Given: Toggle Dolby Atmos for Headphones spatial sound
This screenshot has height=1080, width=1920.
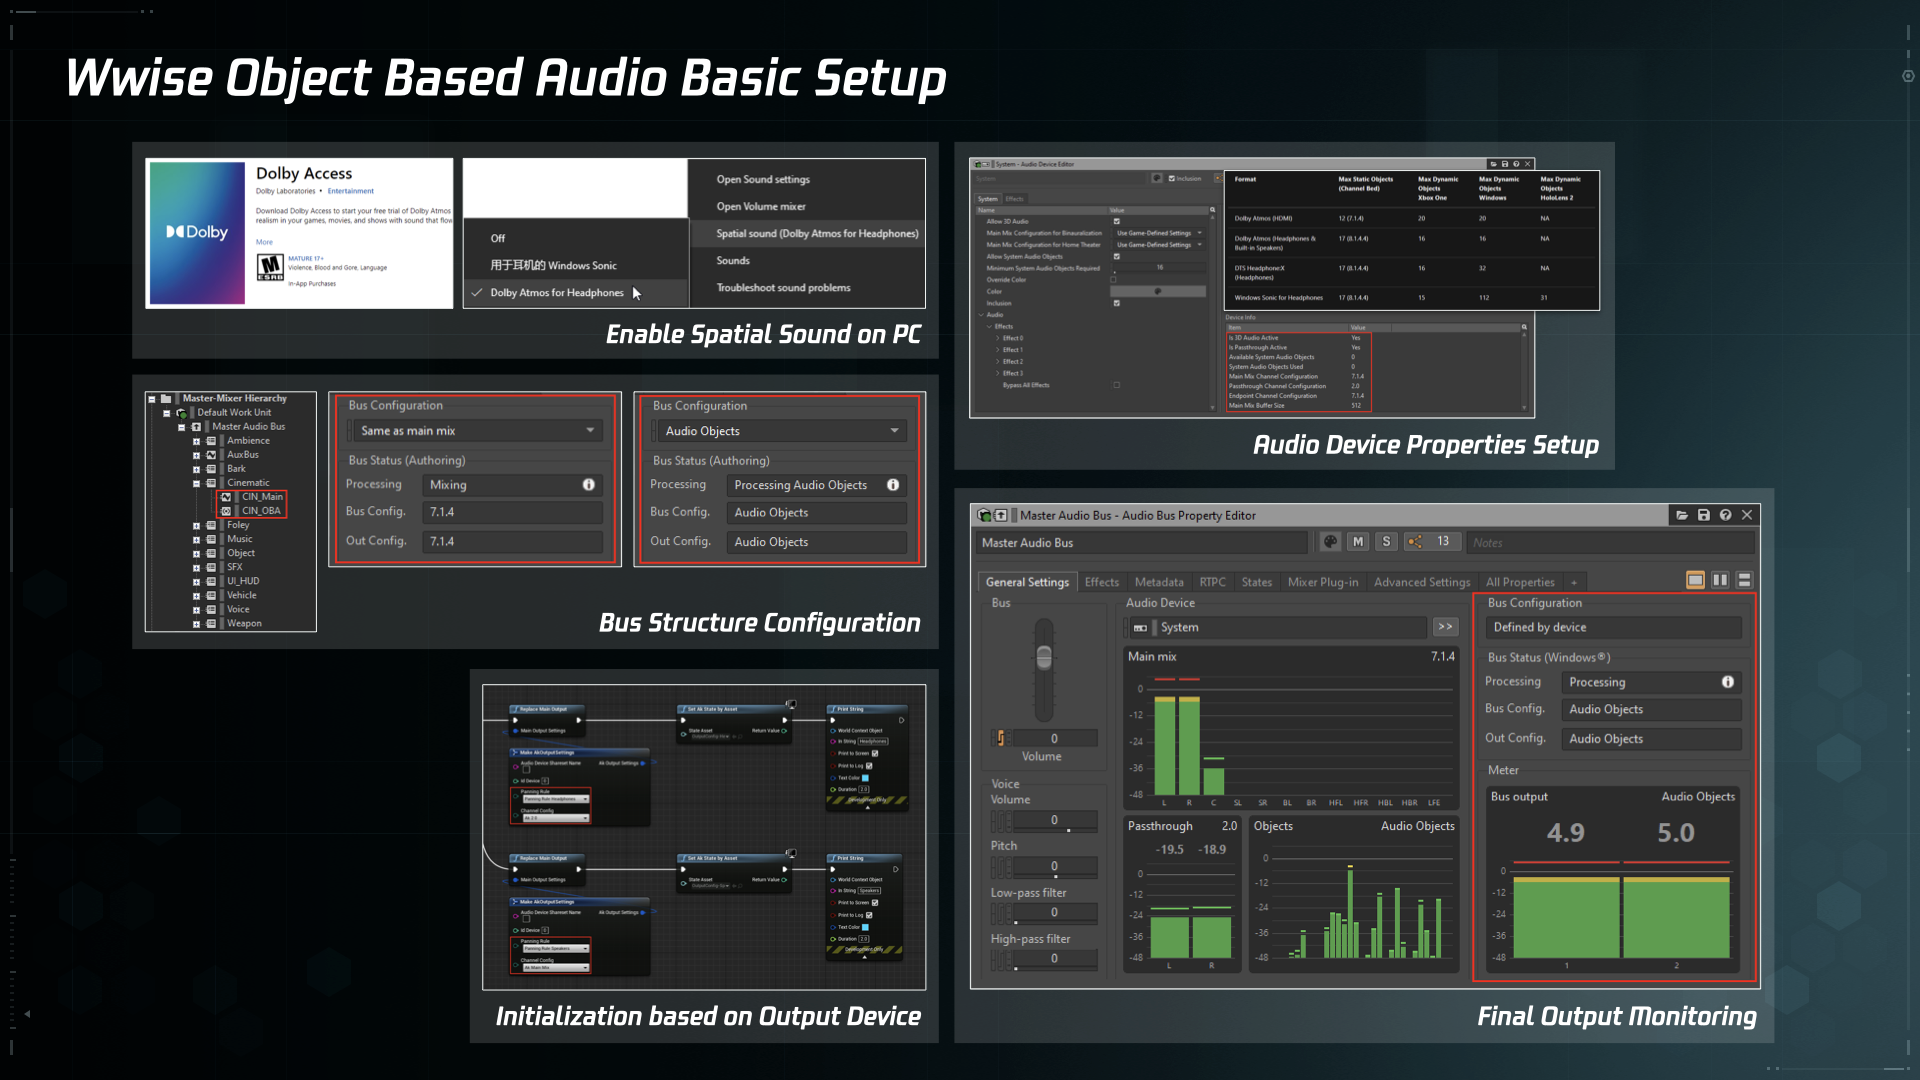Looking at the screenshot, I should point(558,291).
